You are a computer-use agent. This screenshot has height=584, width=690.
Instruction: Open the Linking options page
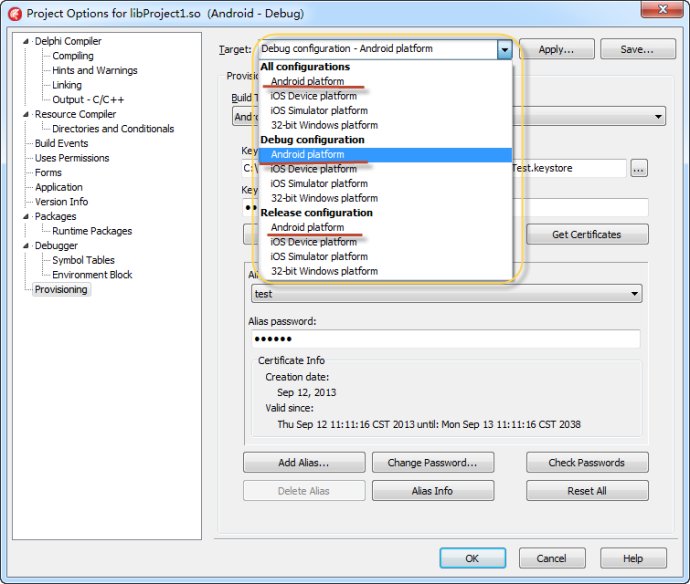pos(67,85)
